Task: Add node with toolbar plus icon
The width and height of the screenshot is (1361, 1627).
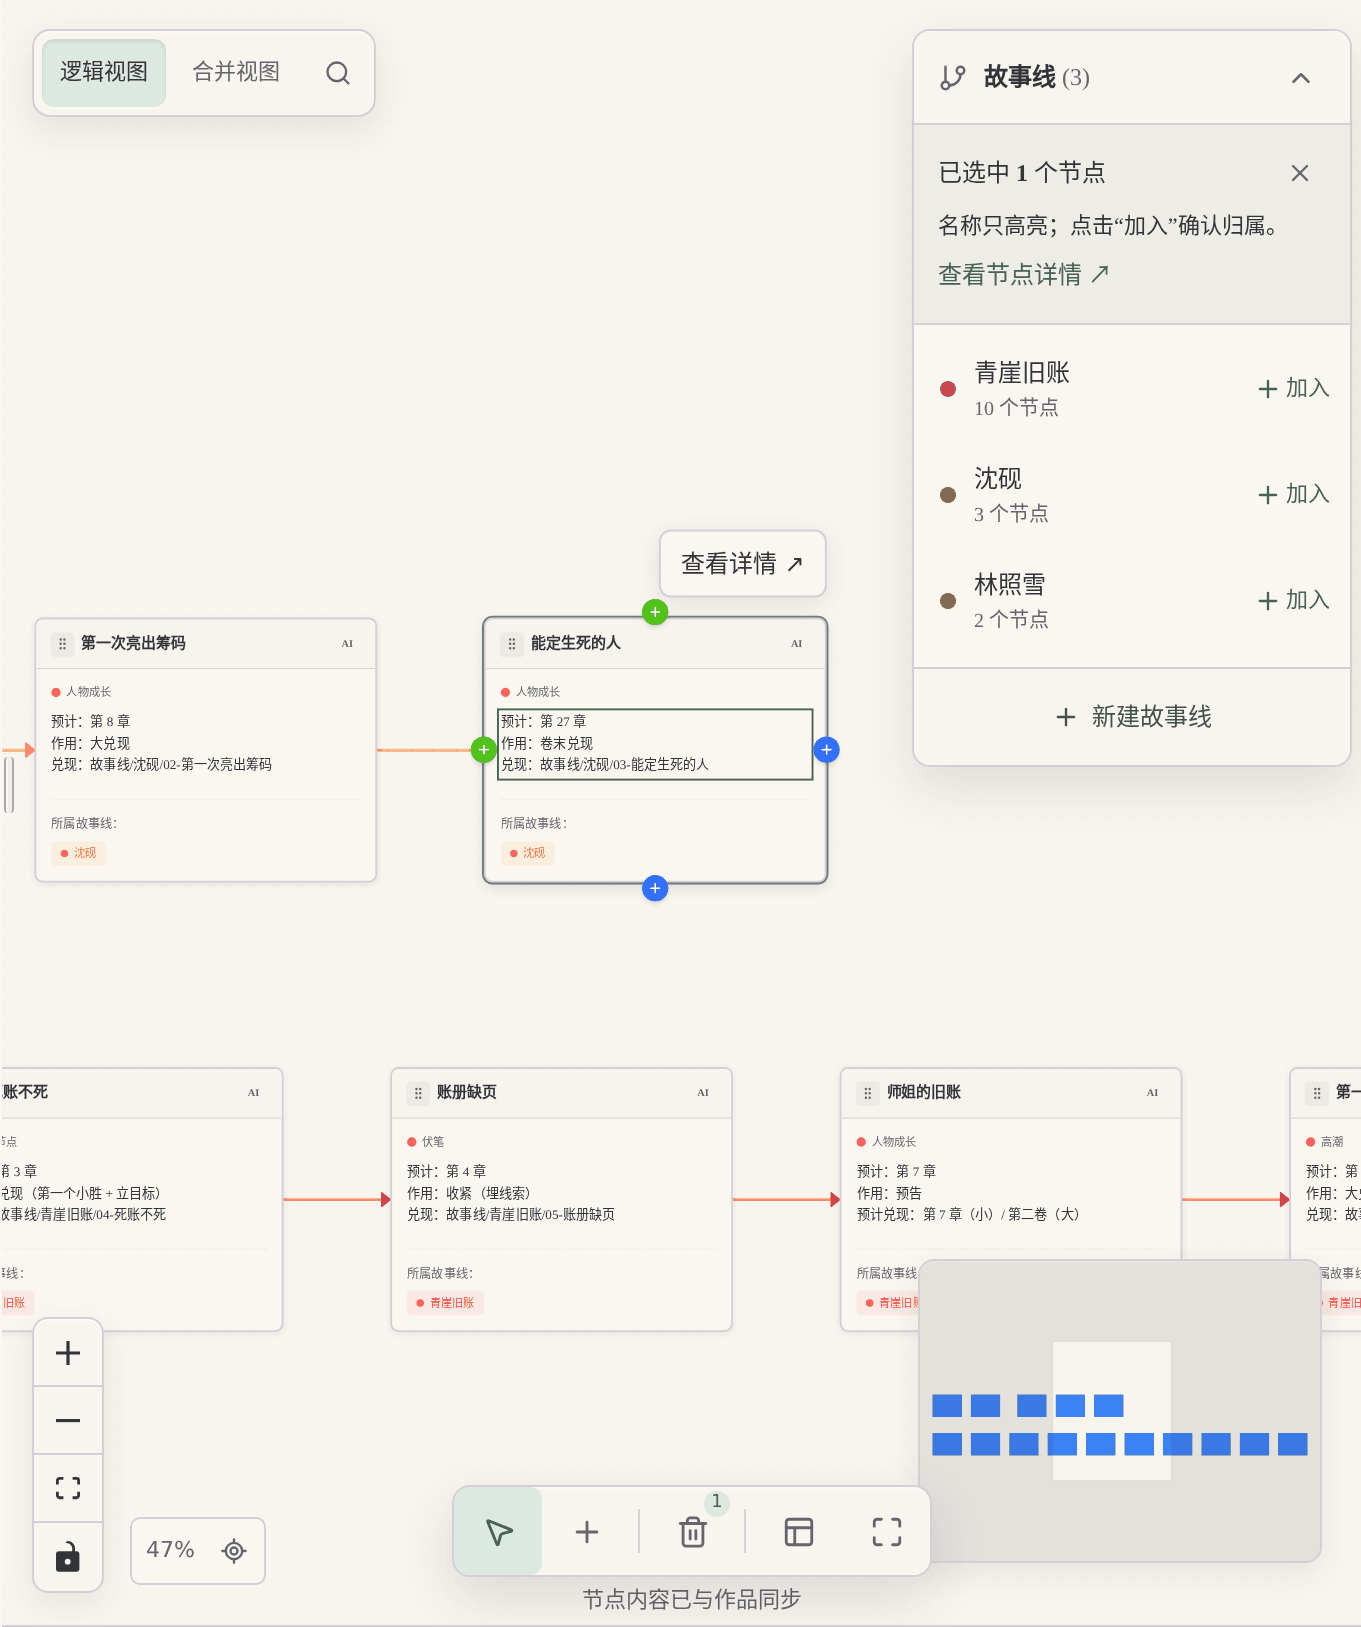Action: pos(587,1532)
